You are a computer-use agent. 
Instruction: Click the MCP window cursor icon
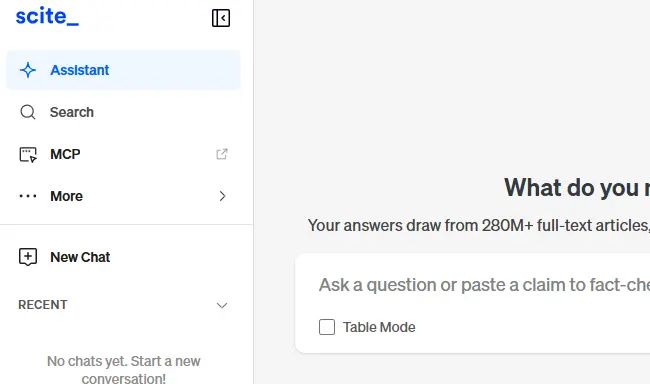pyautogui.click(x=28, y=154)
